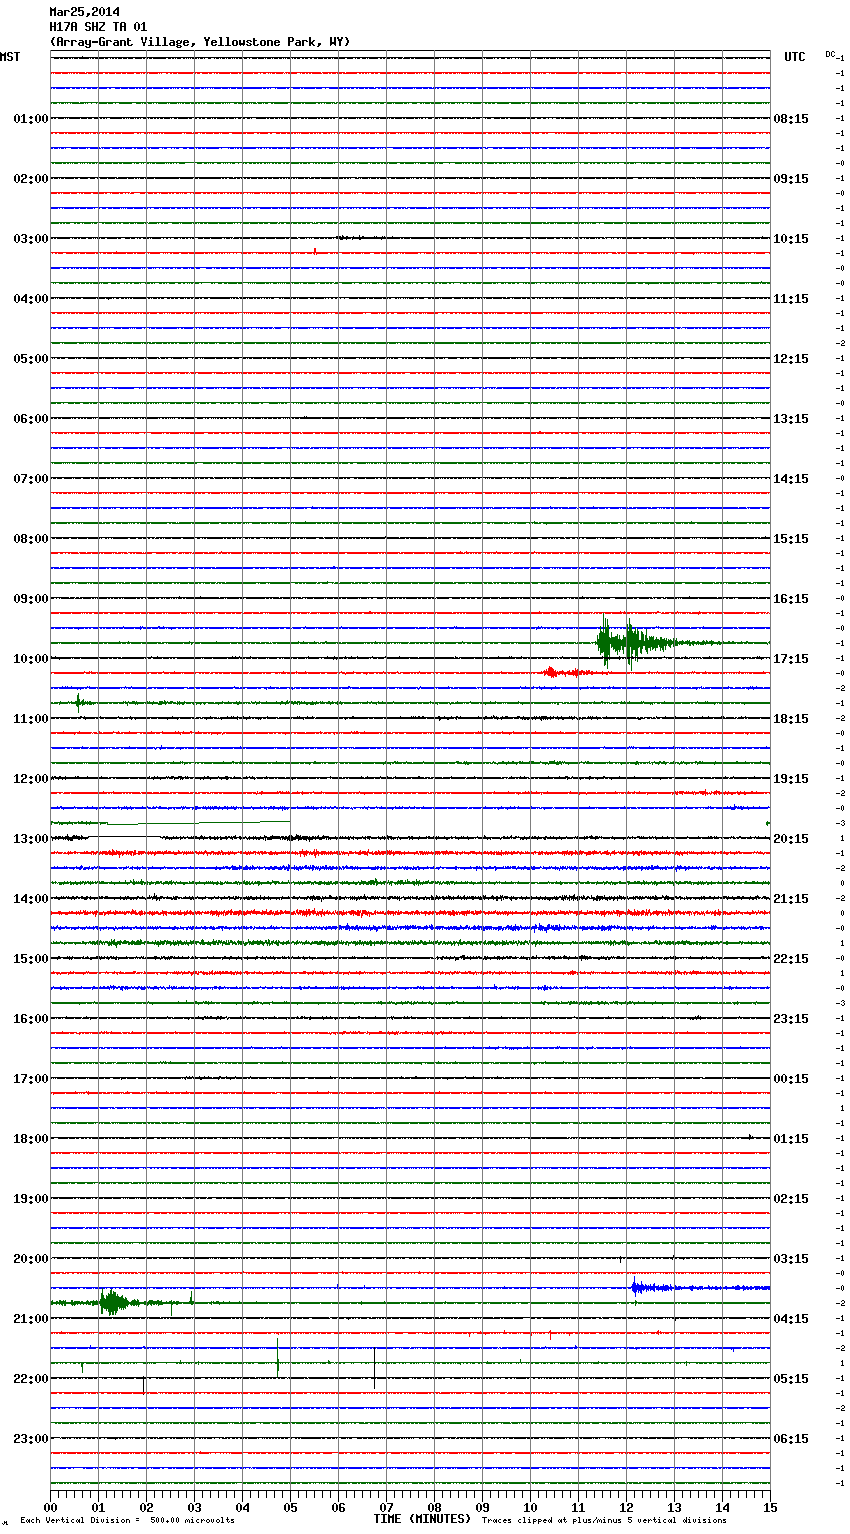
Task: Click the MST column header
Action: pos(10,58)
